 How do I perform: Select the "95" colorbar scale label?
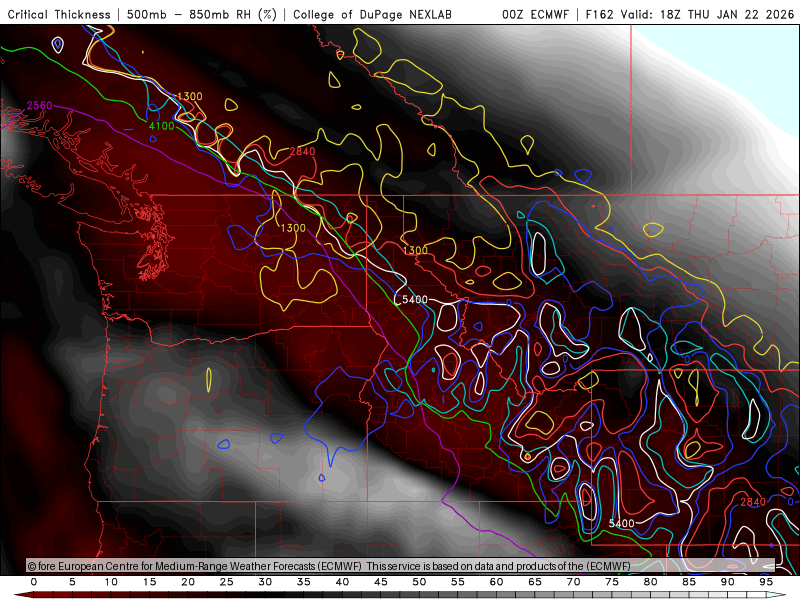766,582
